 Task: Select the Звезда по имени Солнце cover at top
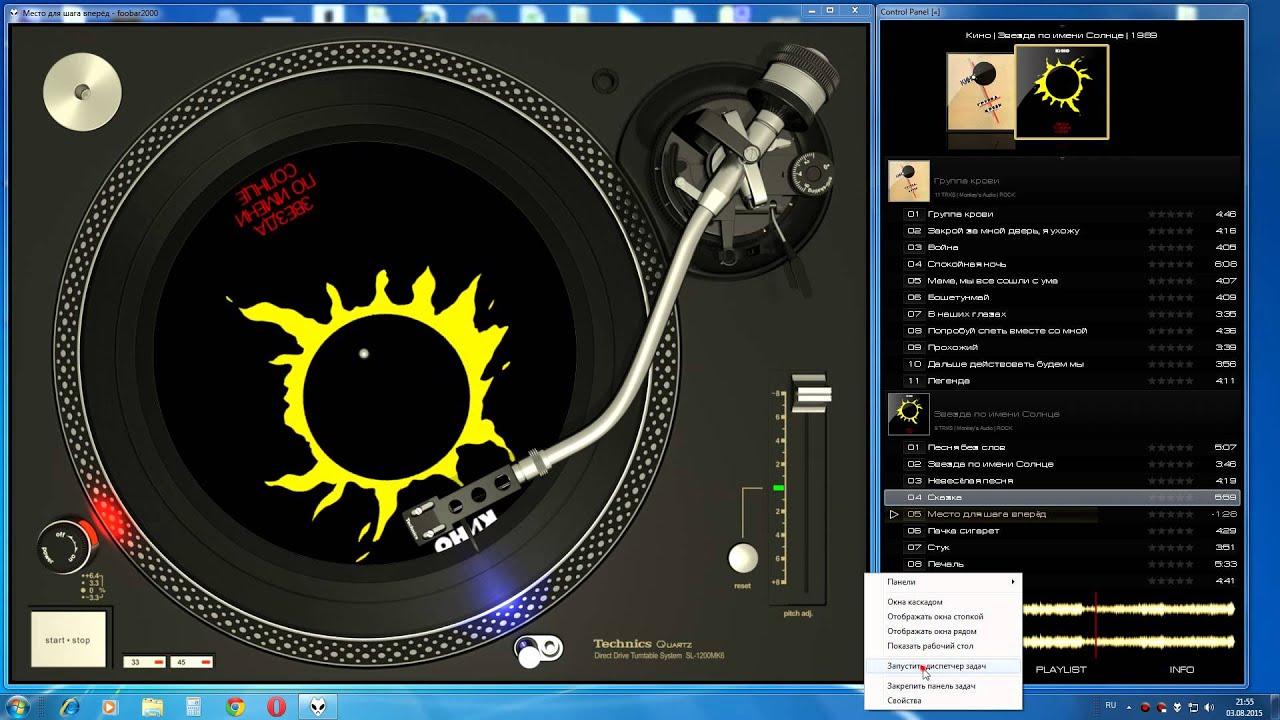tap(1061, 92)
